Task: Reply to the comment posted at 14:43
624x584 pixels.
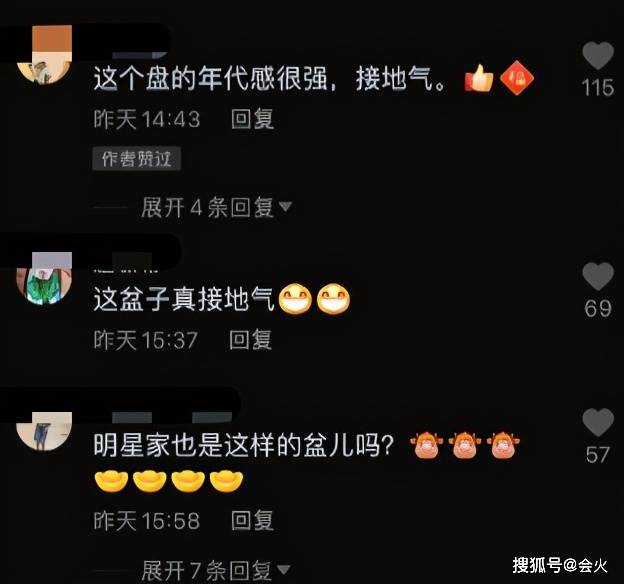Action: coord(253,119)
